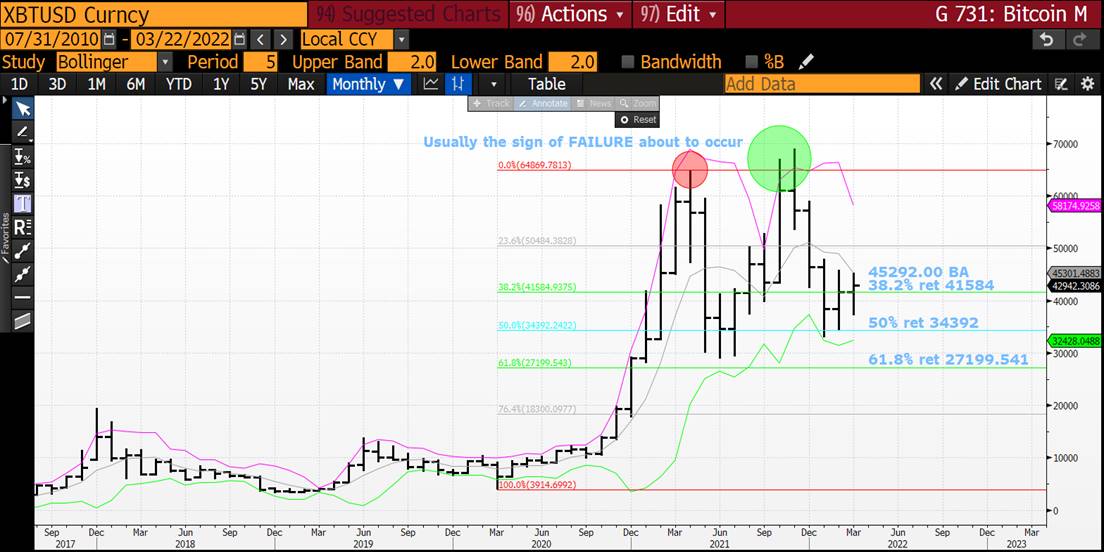This screenshot has width=1104, height=552.
Task: Click the Table button
Action: coord(546,84)
